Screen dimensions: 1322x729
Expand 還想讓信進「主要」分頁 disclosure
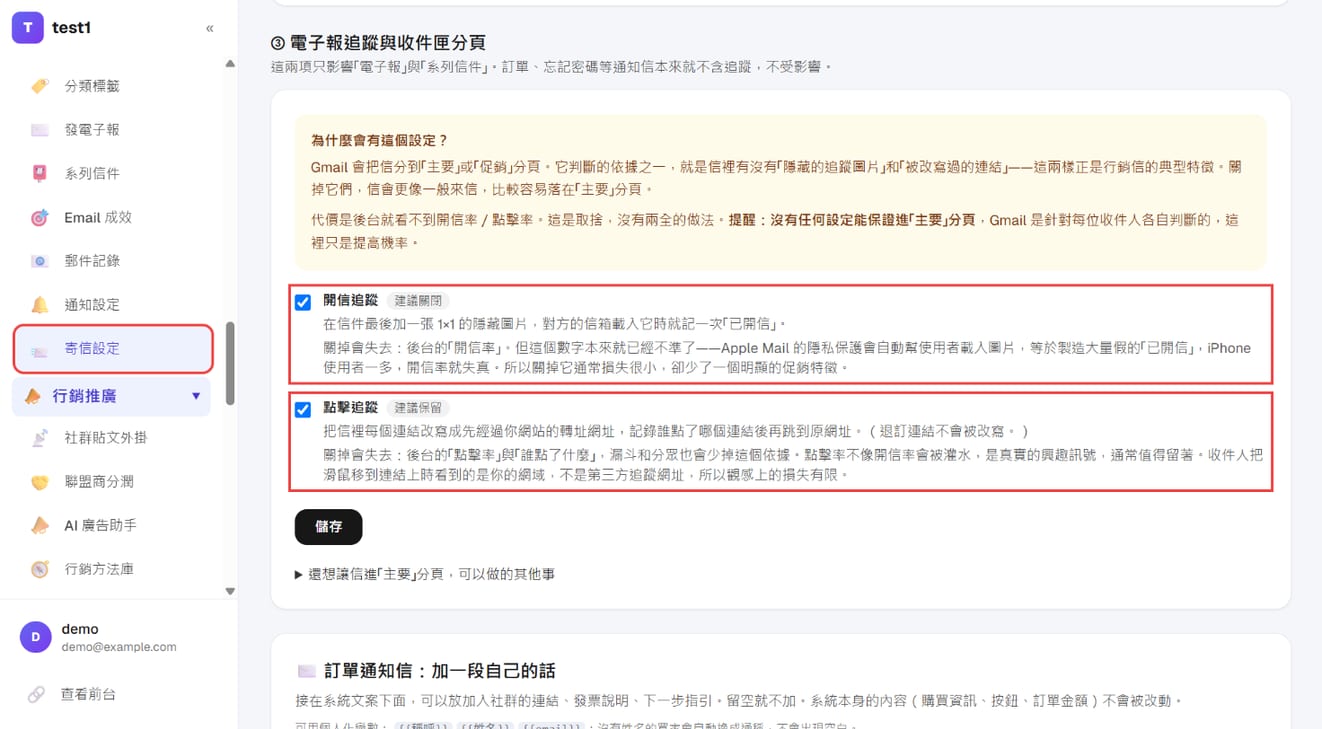coord(425,574)
